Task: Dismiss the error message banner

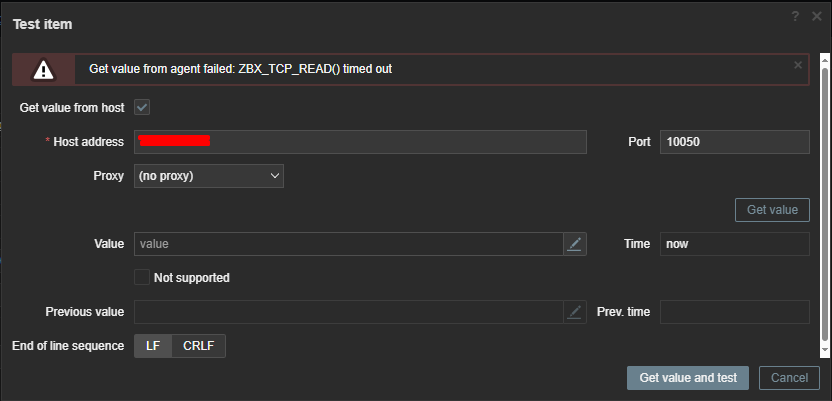Action: [798, 65]
